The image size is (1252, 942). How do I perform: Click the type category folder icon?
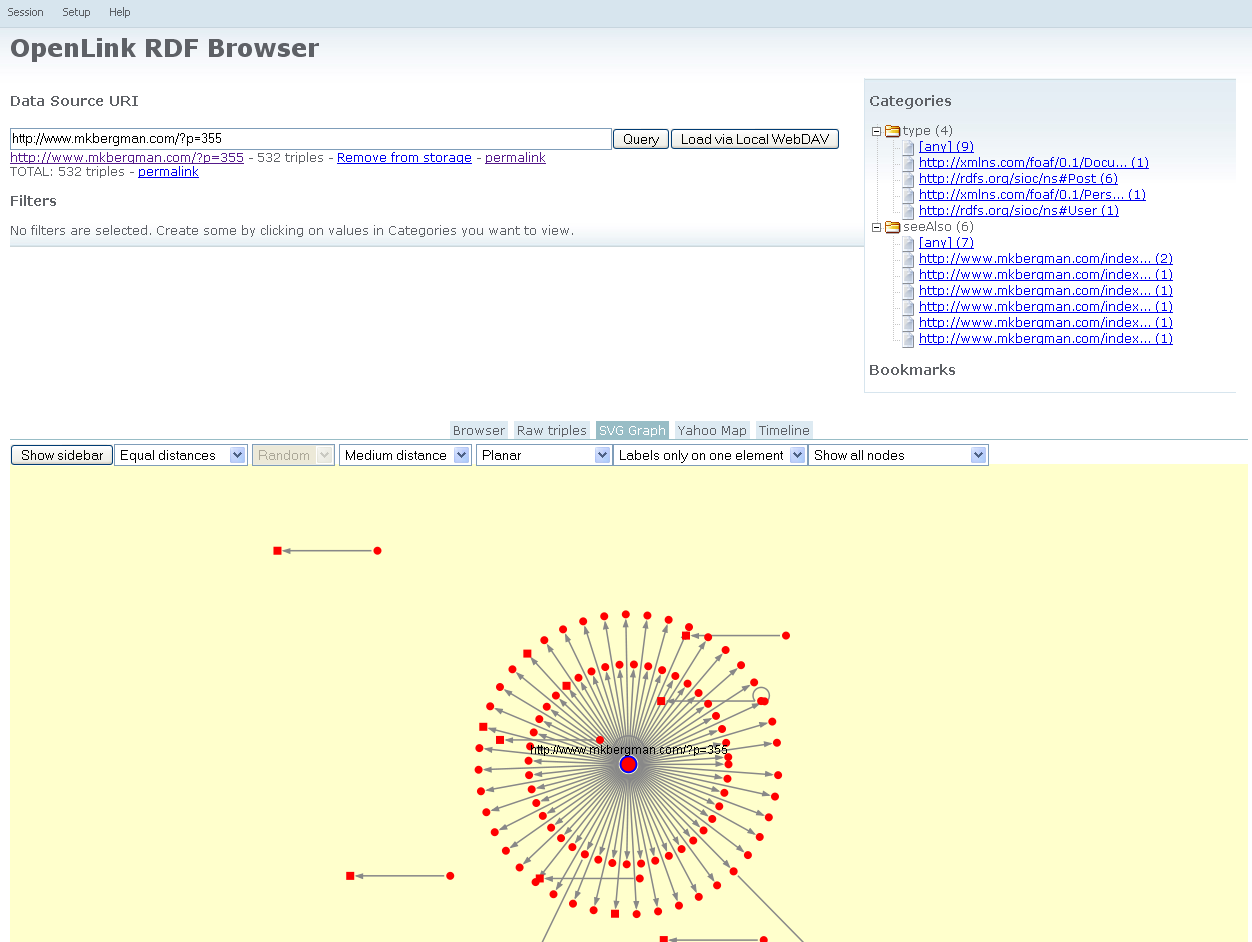click(x=892, y=130)
